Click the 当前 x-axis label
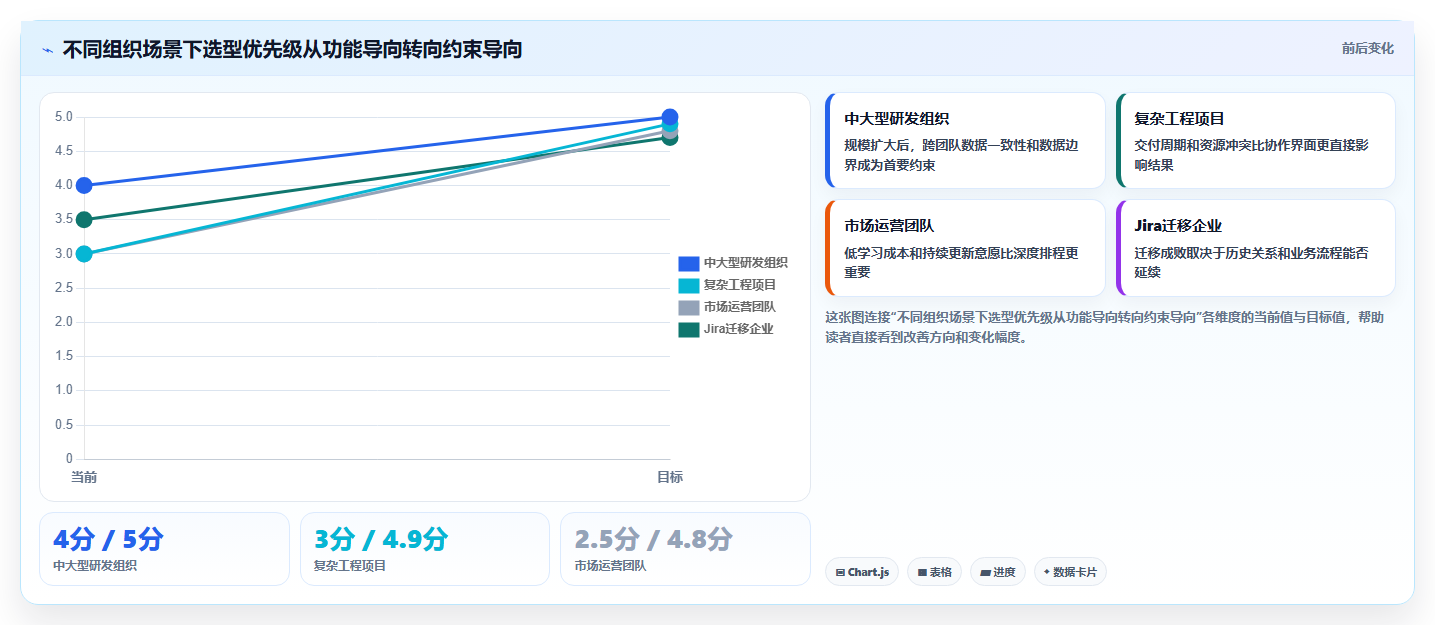Screen dimensions: 1435x625 point(84,477)
